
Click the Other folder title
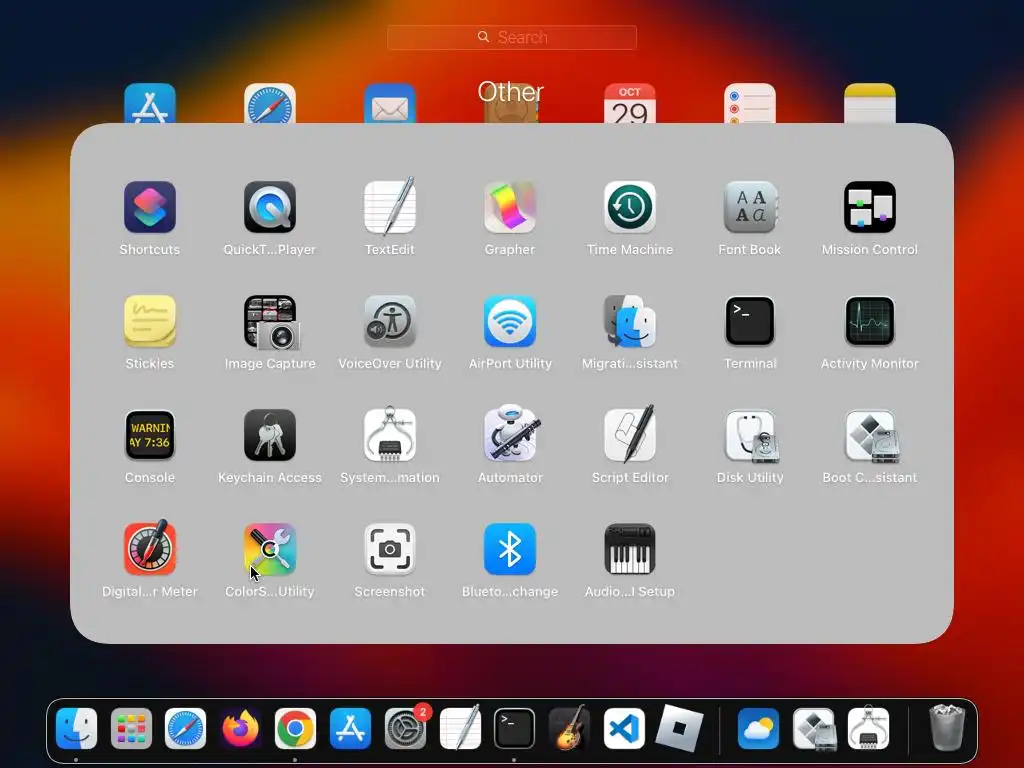511,92
